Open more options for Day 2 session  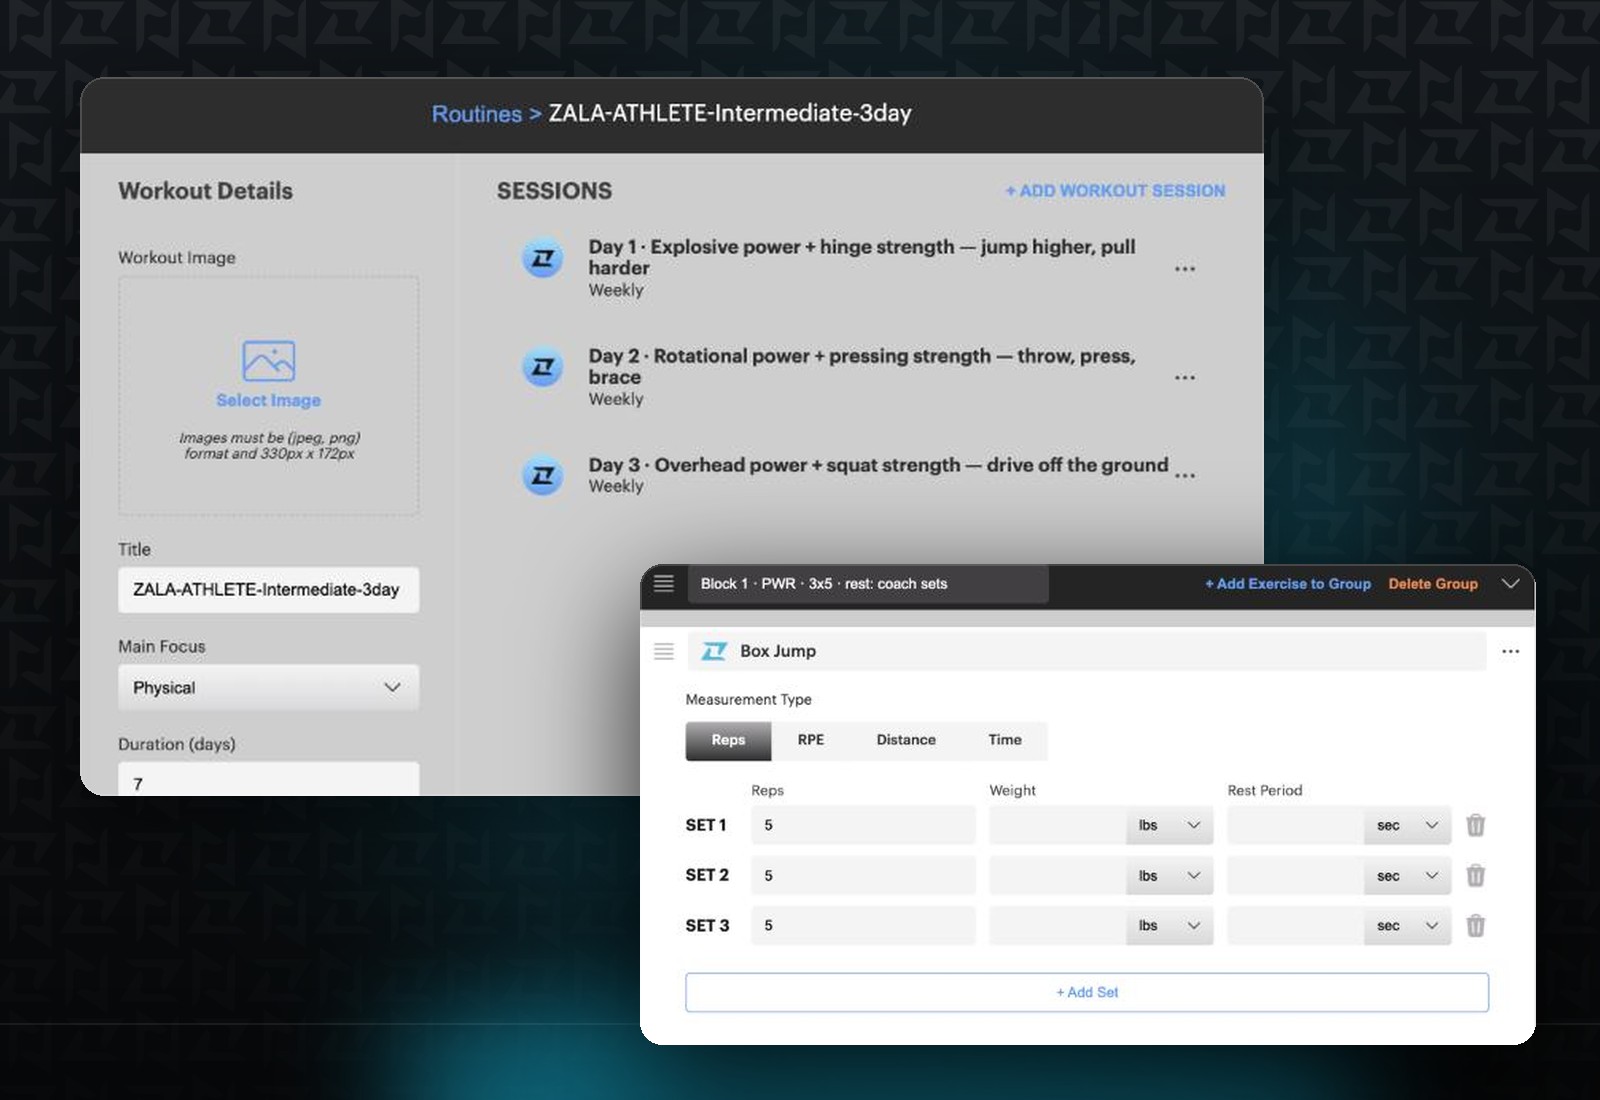1185,378
